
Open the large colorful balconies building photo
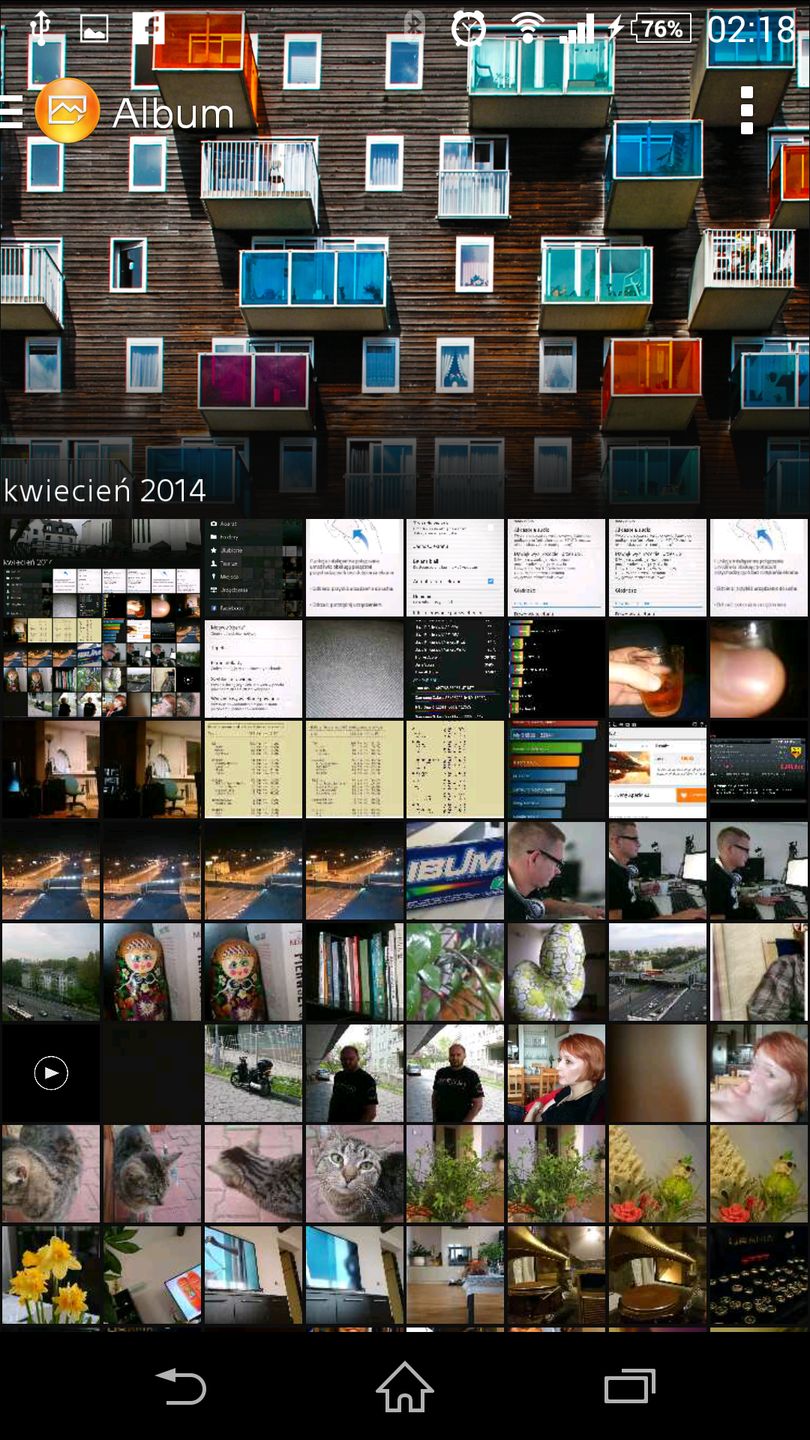point(405,258)
